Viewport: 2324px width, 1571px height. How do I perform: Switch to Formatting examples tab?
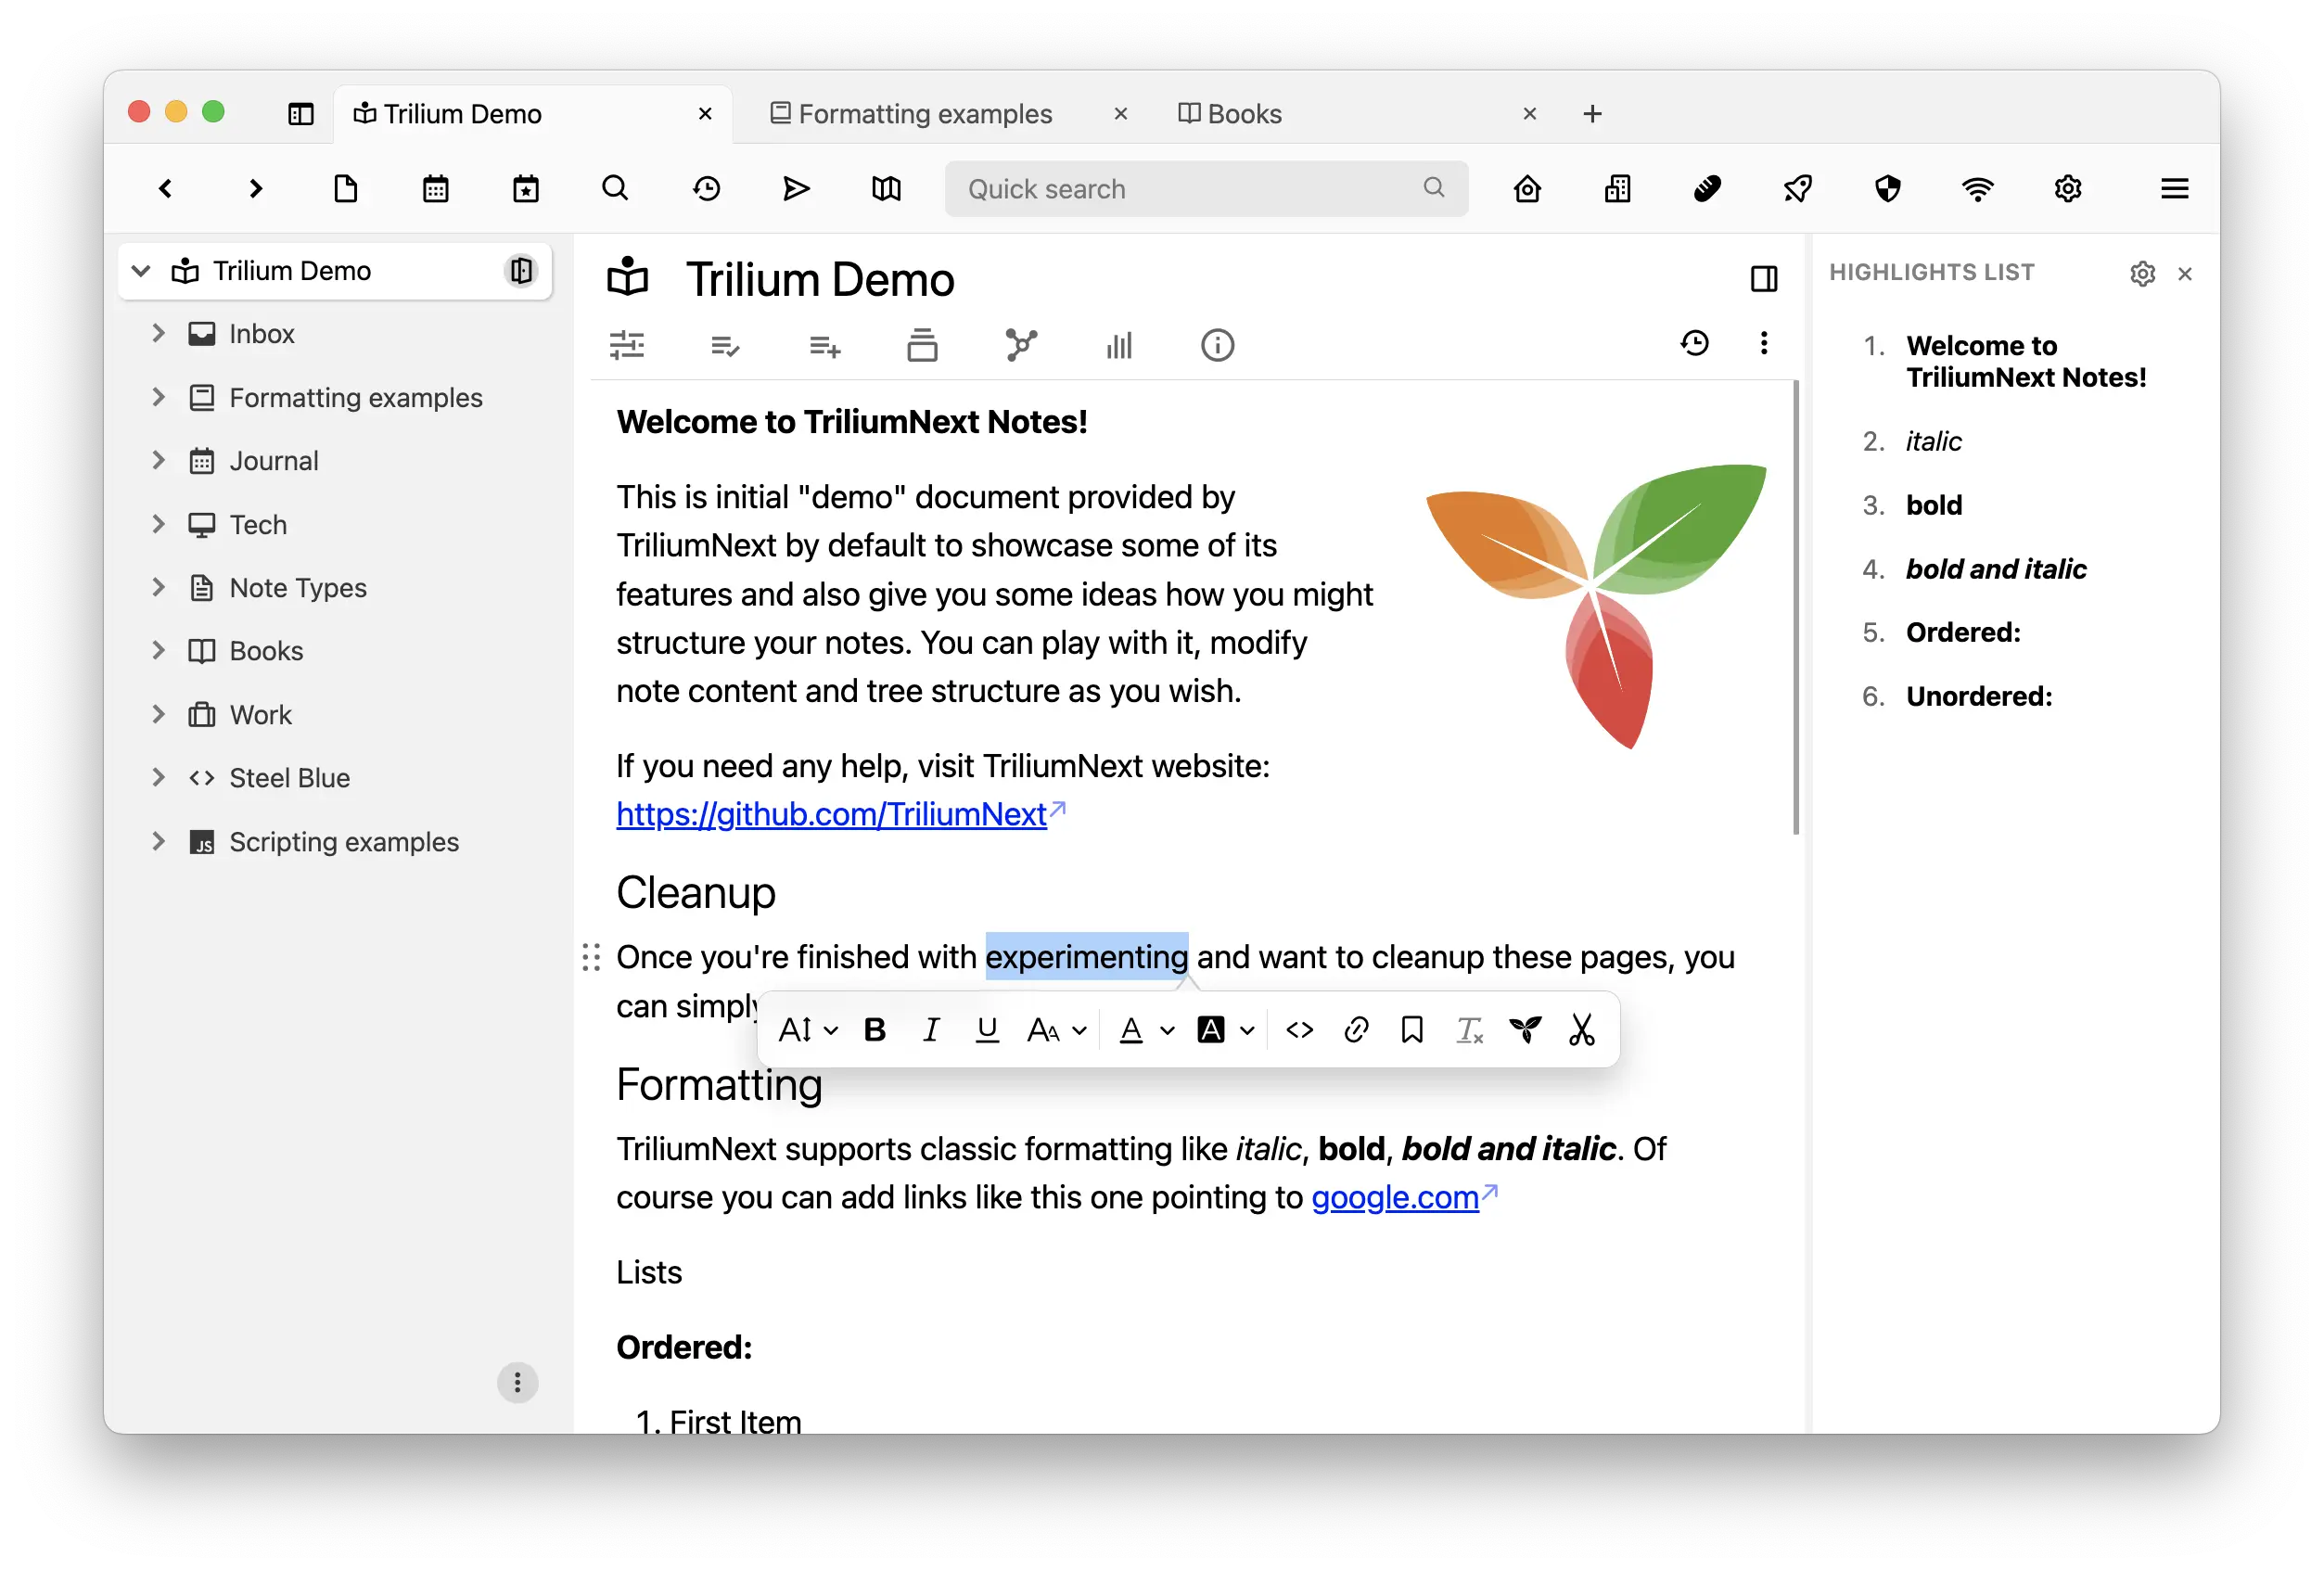[925, 114]
